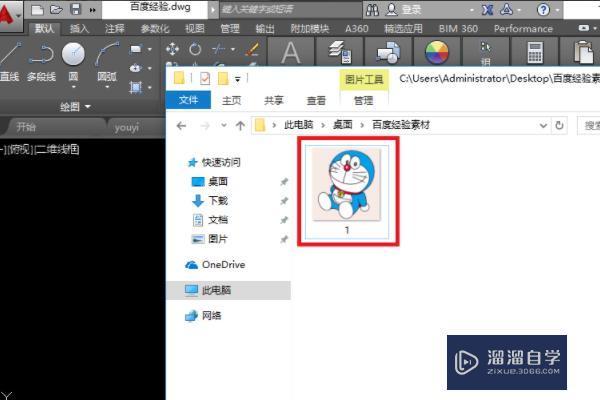Click the Rotate tool icon
This screenshot has height=400, width=600.
pos(195,49)
